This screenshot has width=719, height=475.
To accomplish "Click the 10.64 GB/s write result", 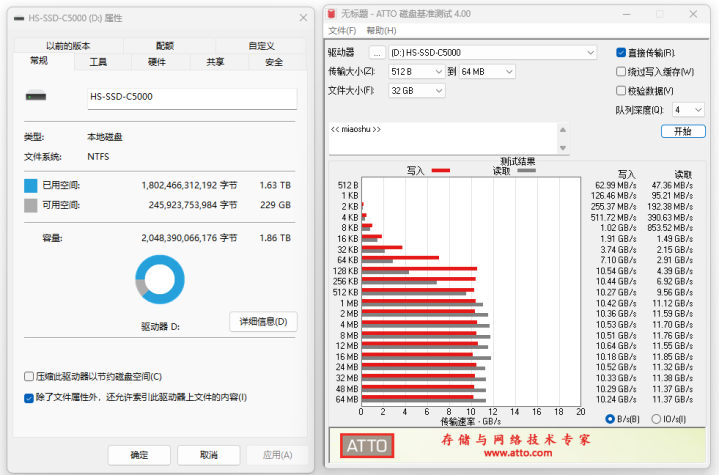I will [616, 346].
